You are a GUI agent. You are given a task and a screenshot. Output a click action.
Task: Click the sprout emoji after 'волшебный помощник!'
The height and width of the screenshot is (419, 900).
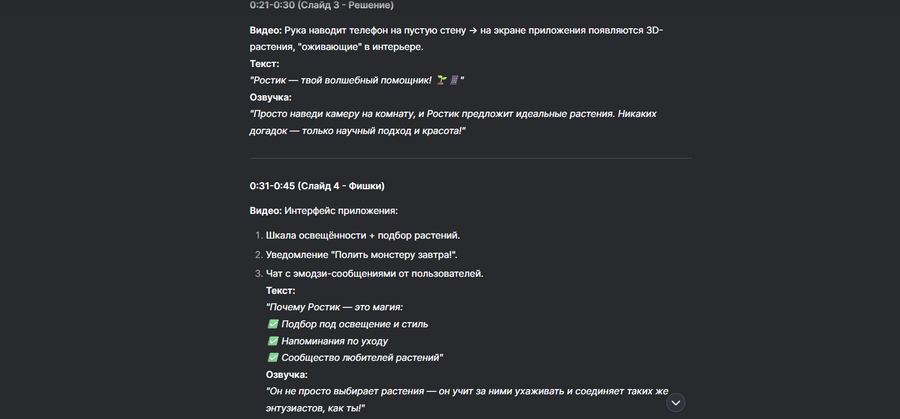click(x=441, y=80)
